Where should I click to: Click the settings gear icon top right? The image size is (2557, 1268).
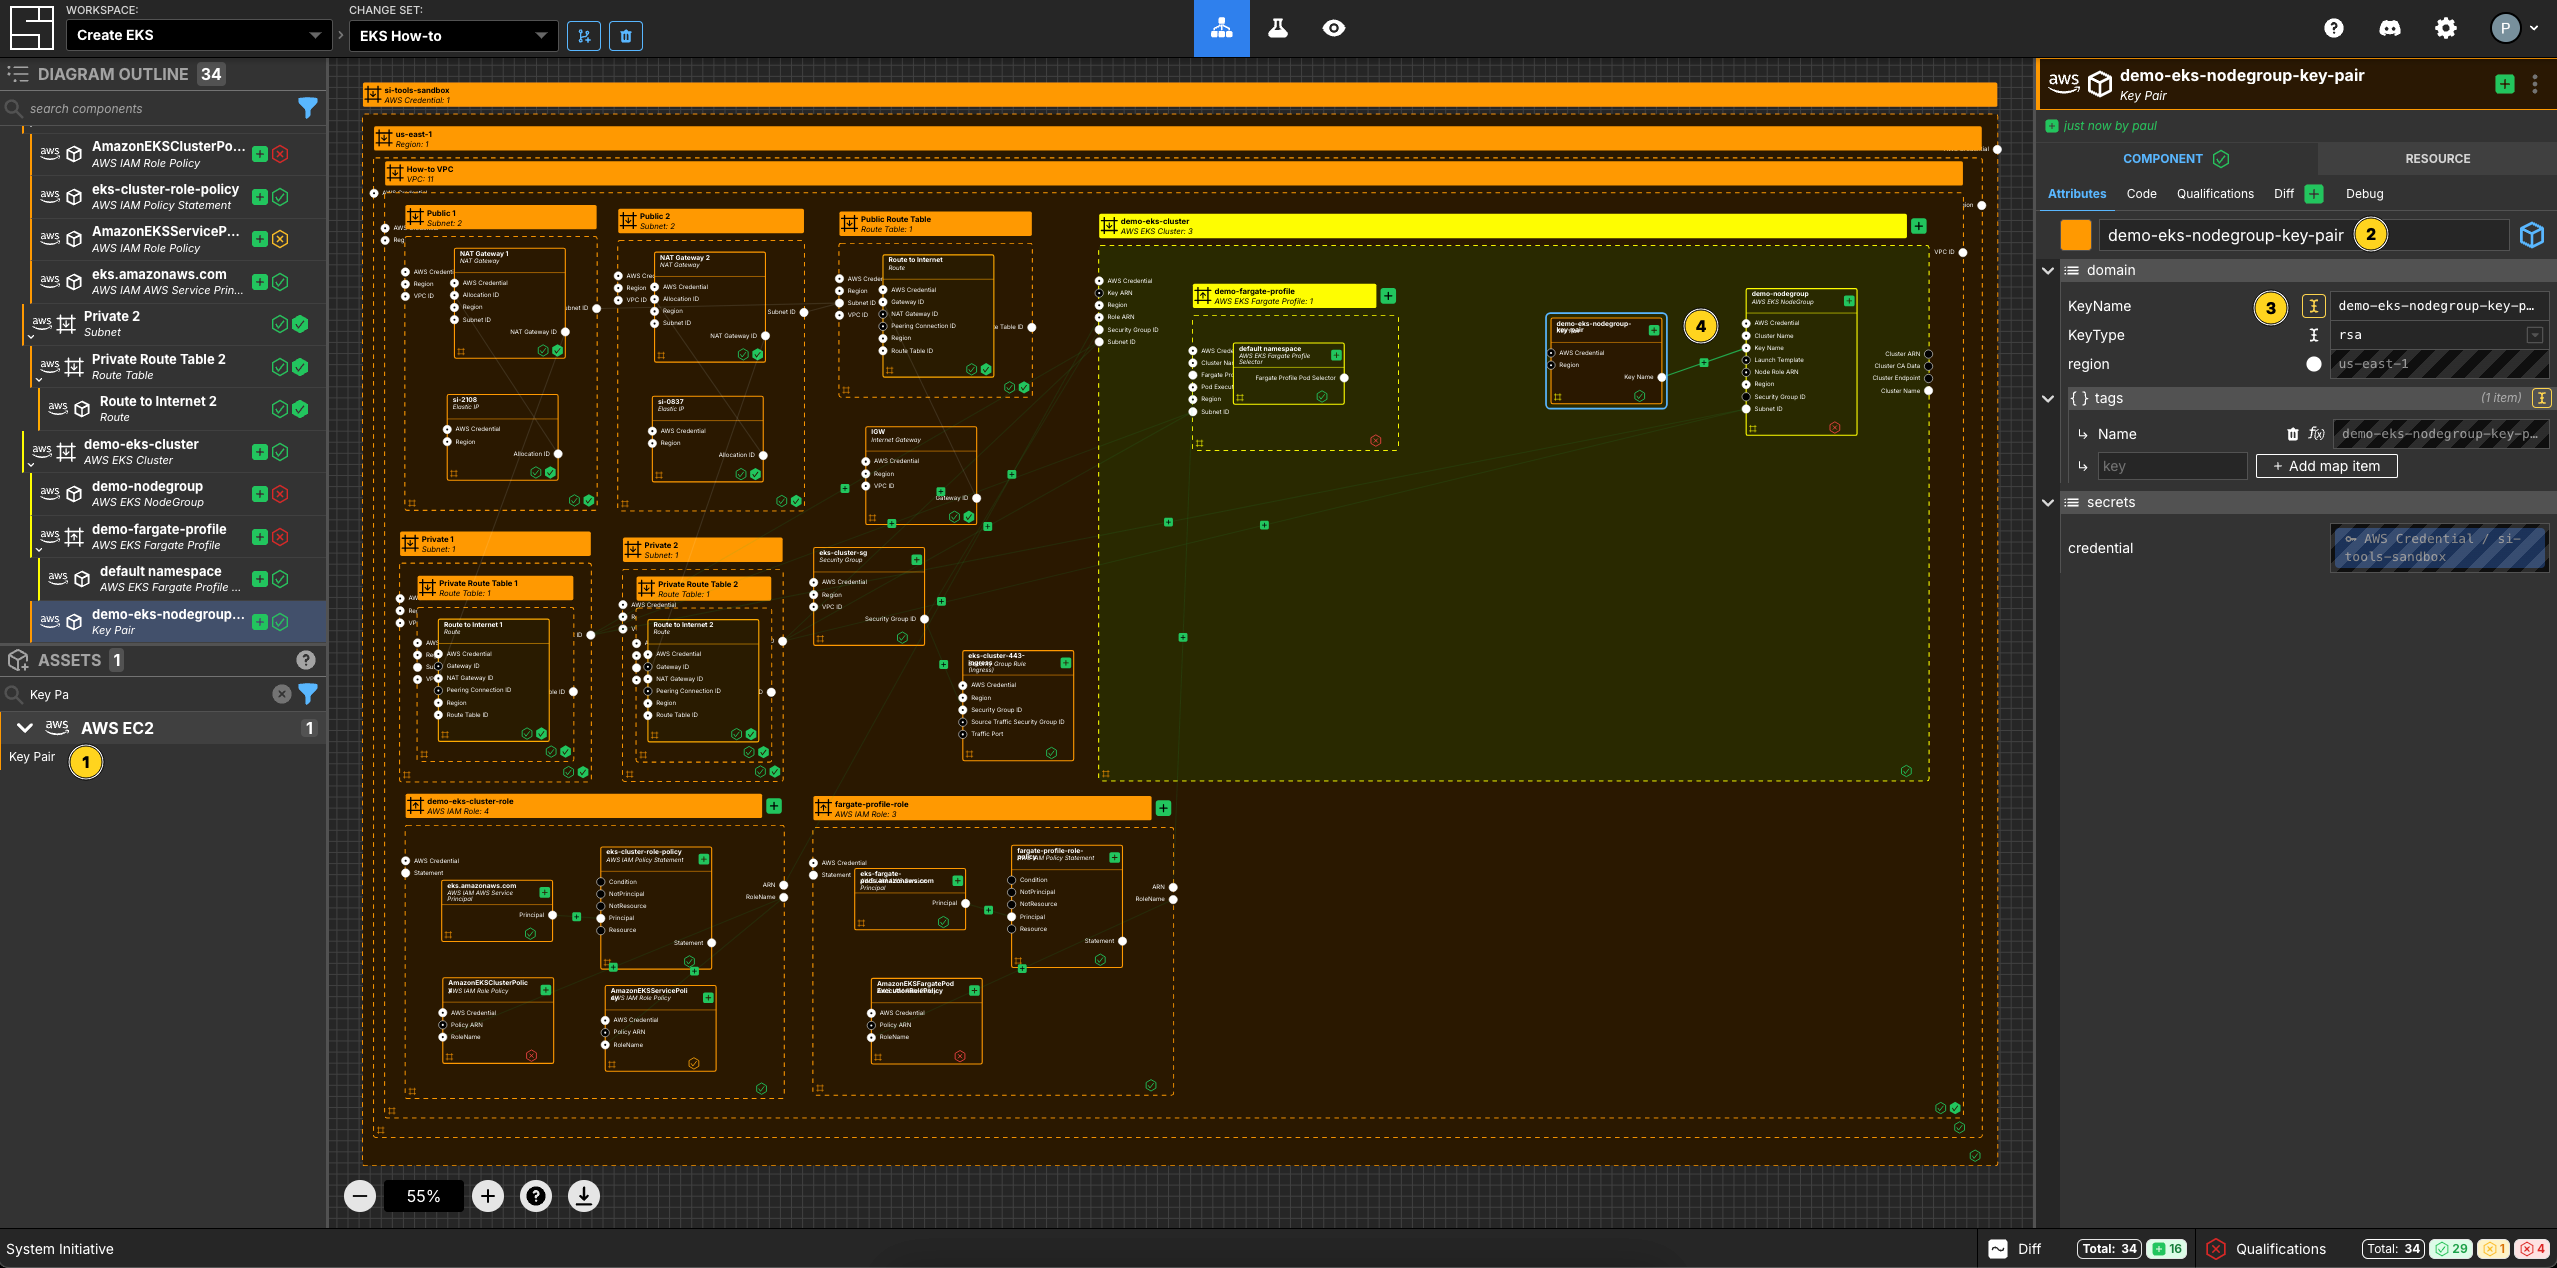(x=2443, y=26)
